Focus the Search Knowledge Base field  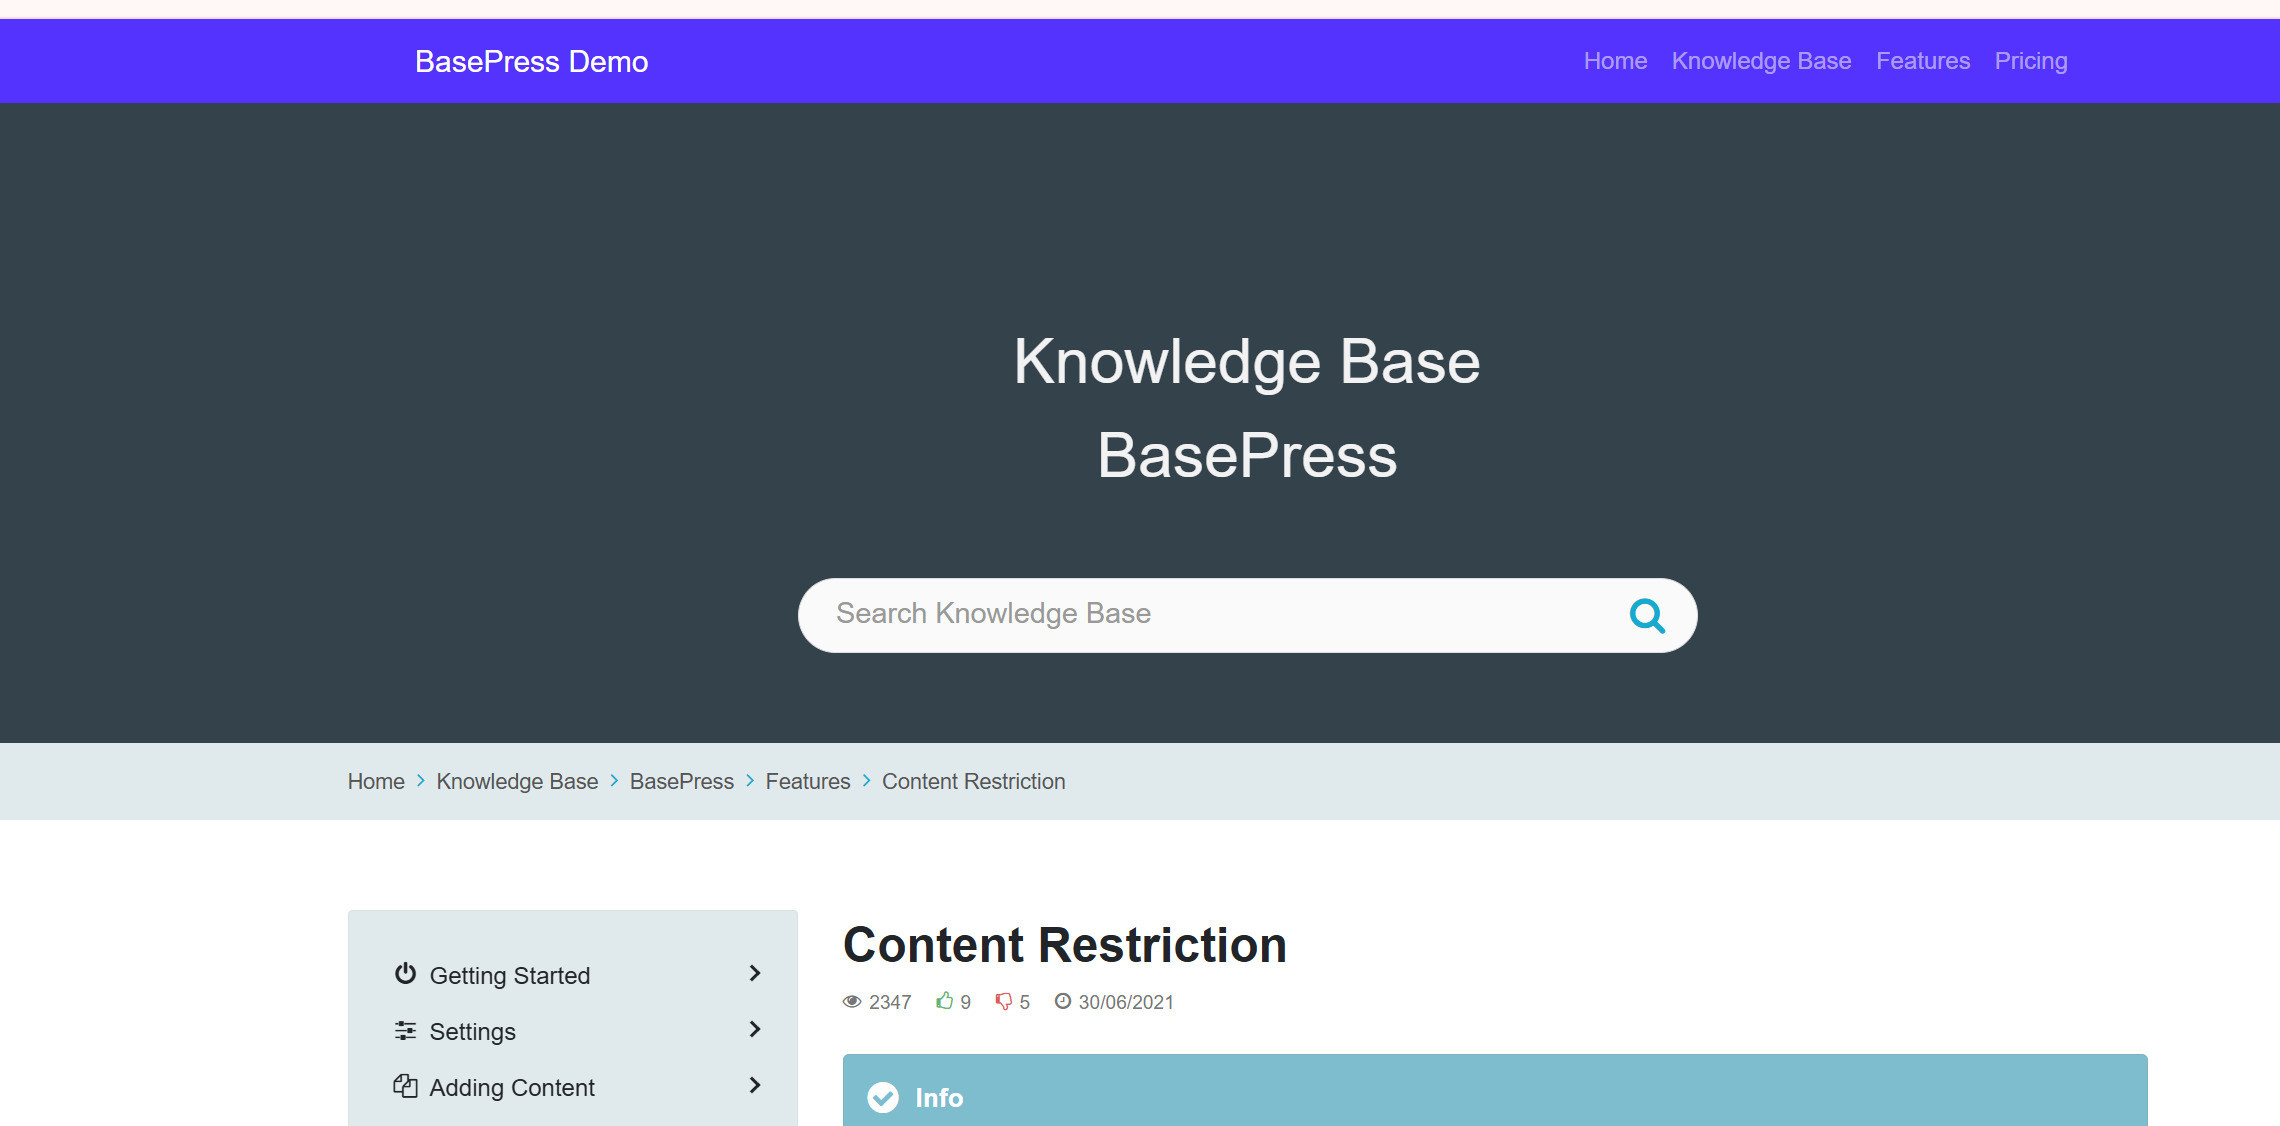1200,614
